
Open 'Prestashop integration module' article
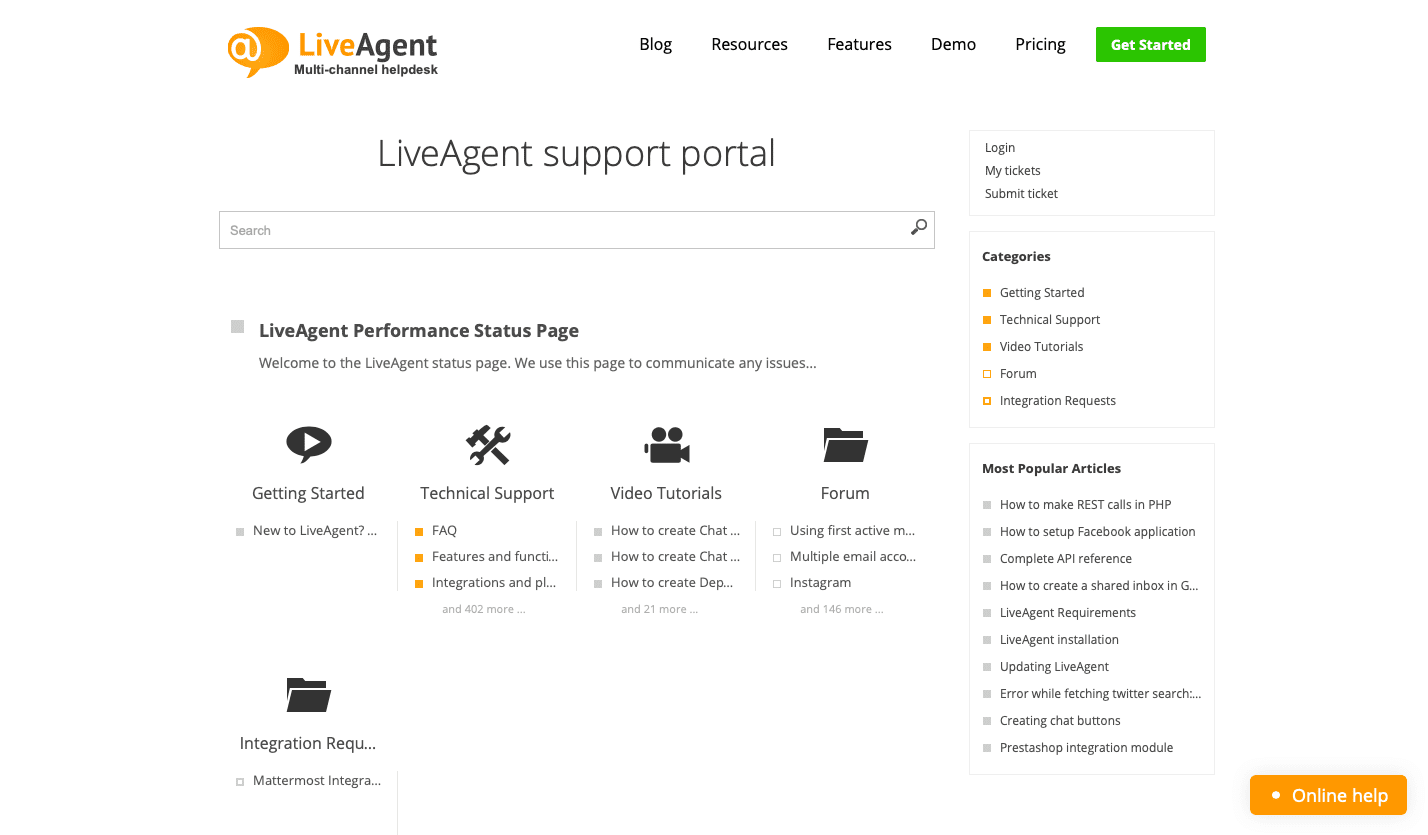tap(1087, 747)
